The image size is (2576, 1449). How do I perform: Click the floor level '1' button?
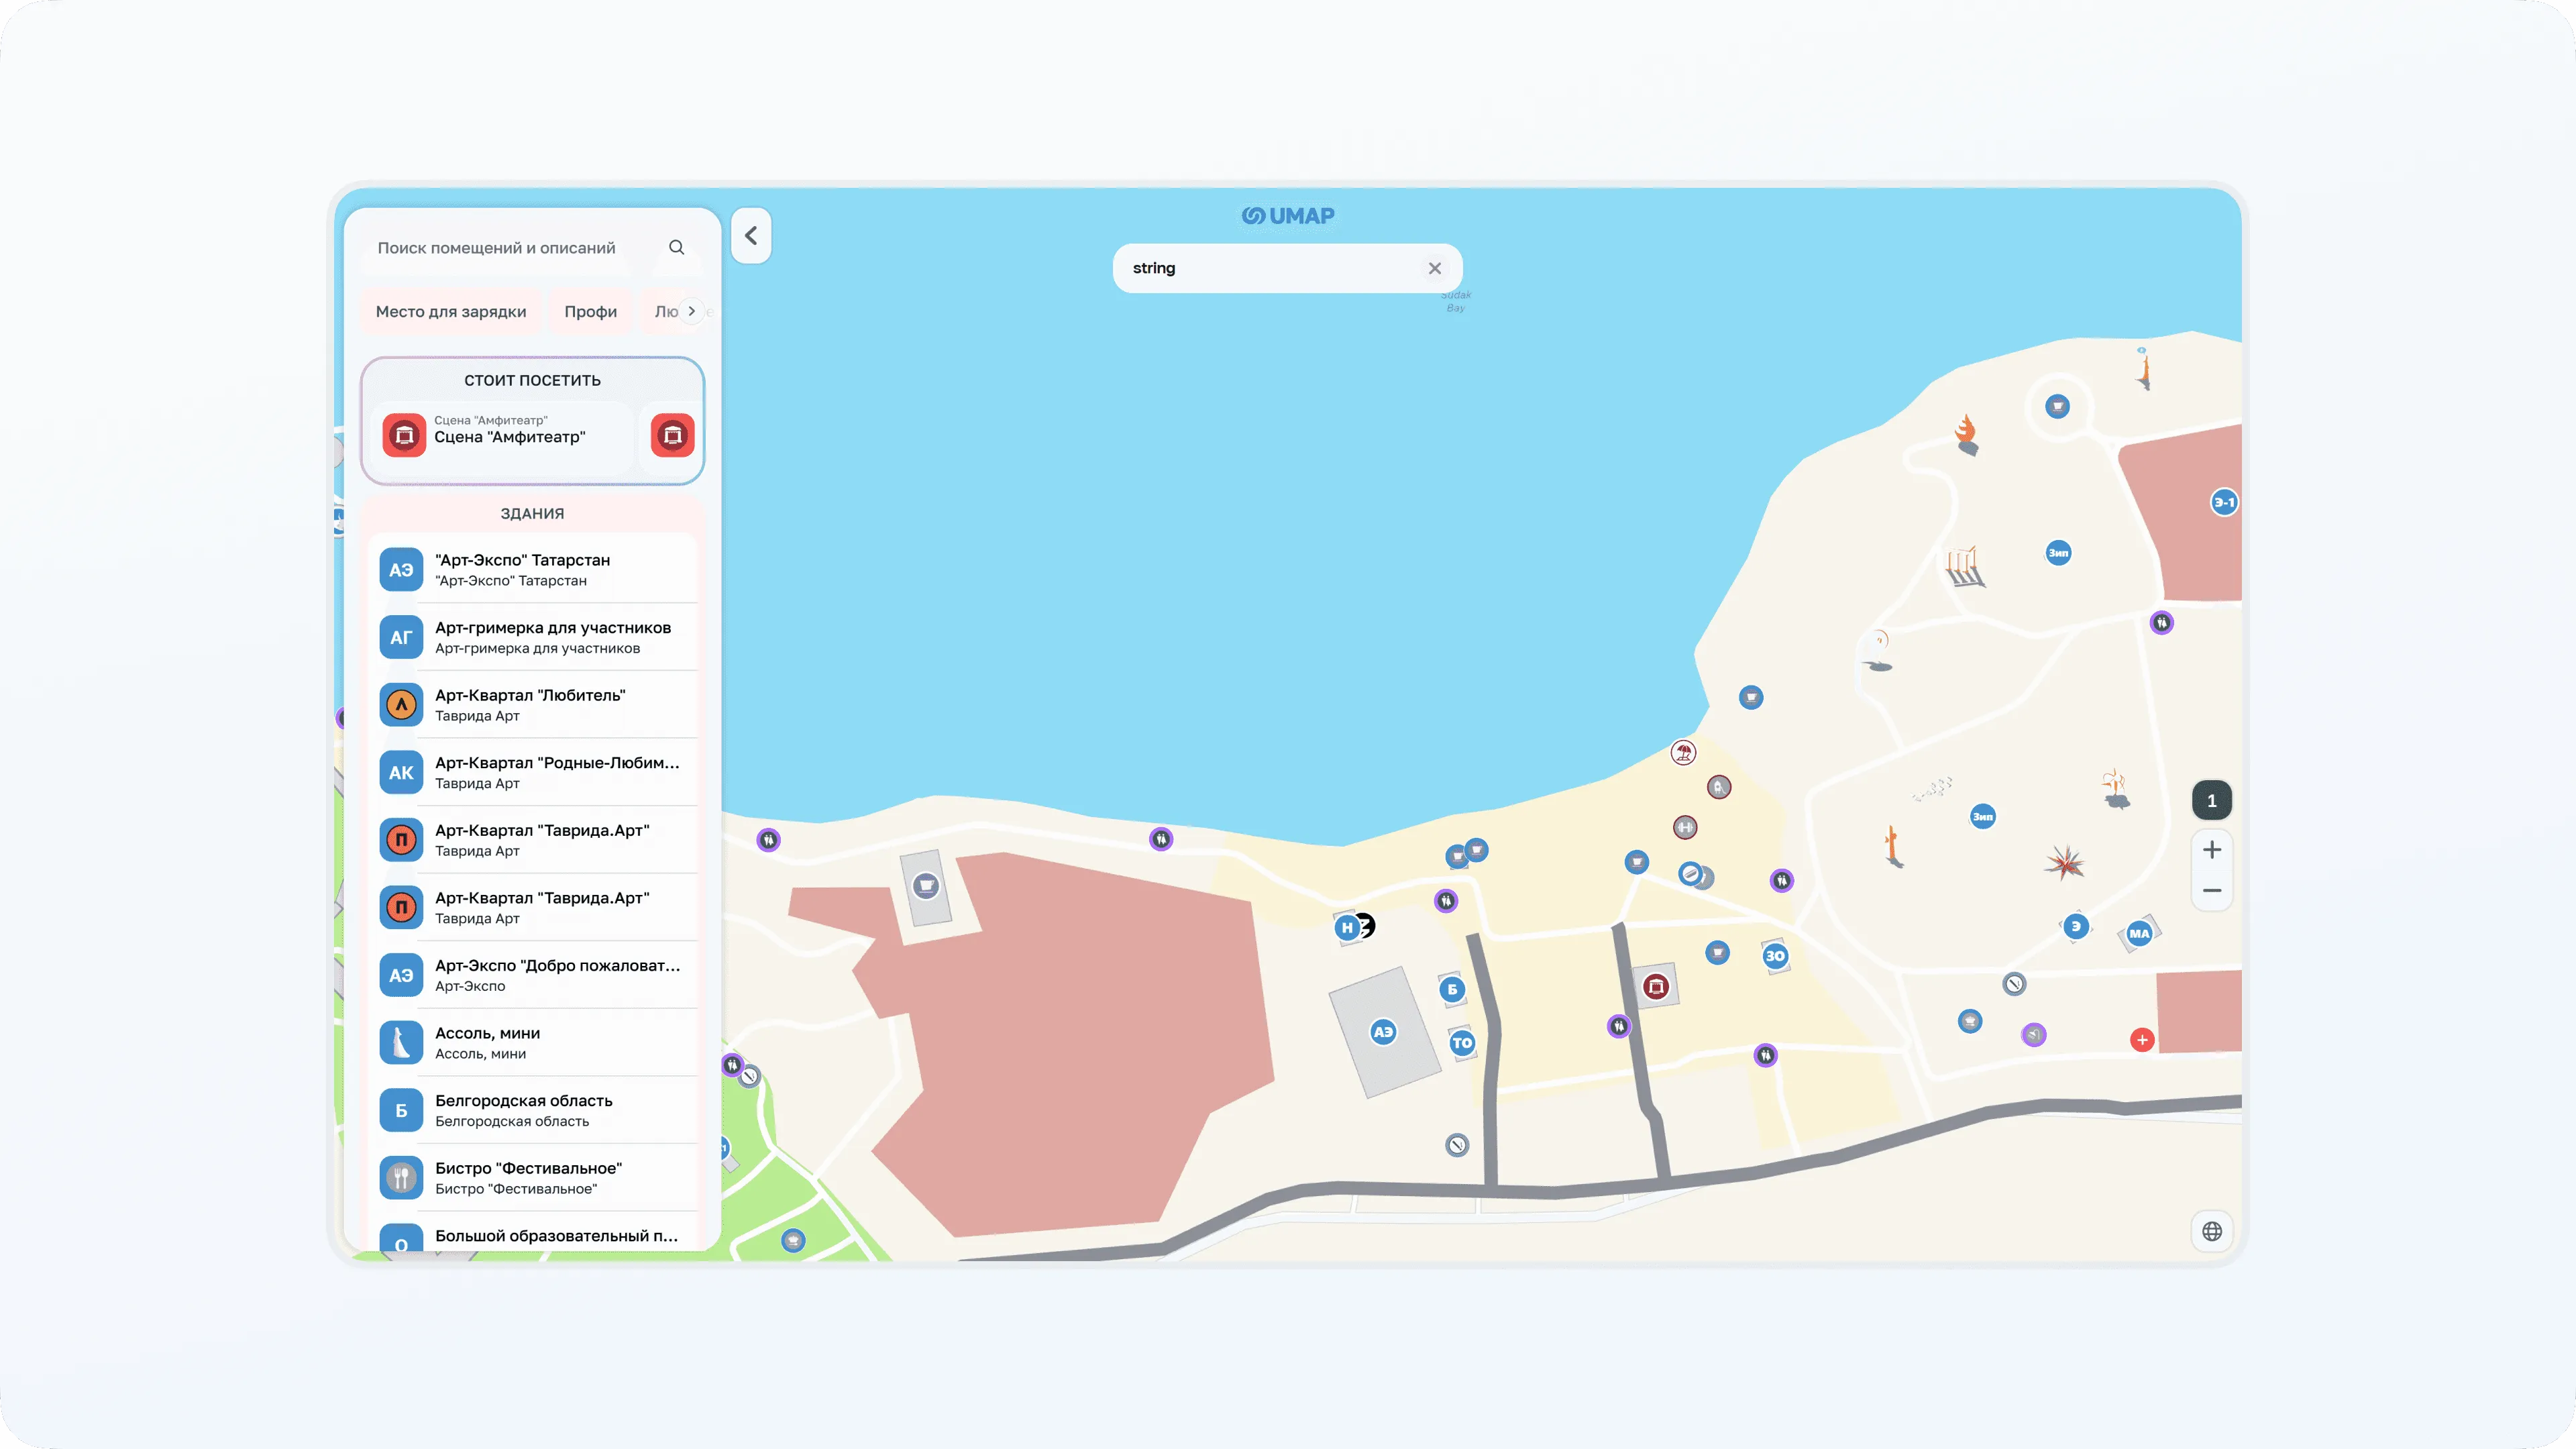pyautogui.click(x=2212, y=800)
